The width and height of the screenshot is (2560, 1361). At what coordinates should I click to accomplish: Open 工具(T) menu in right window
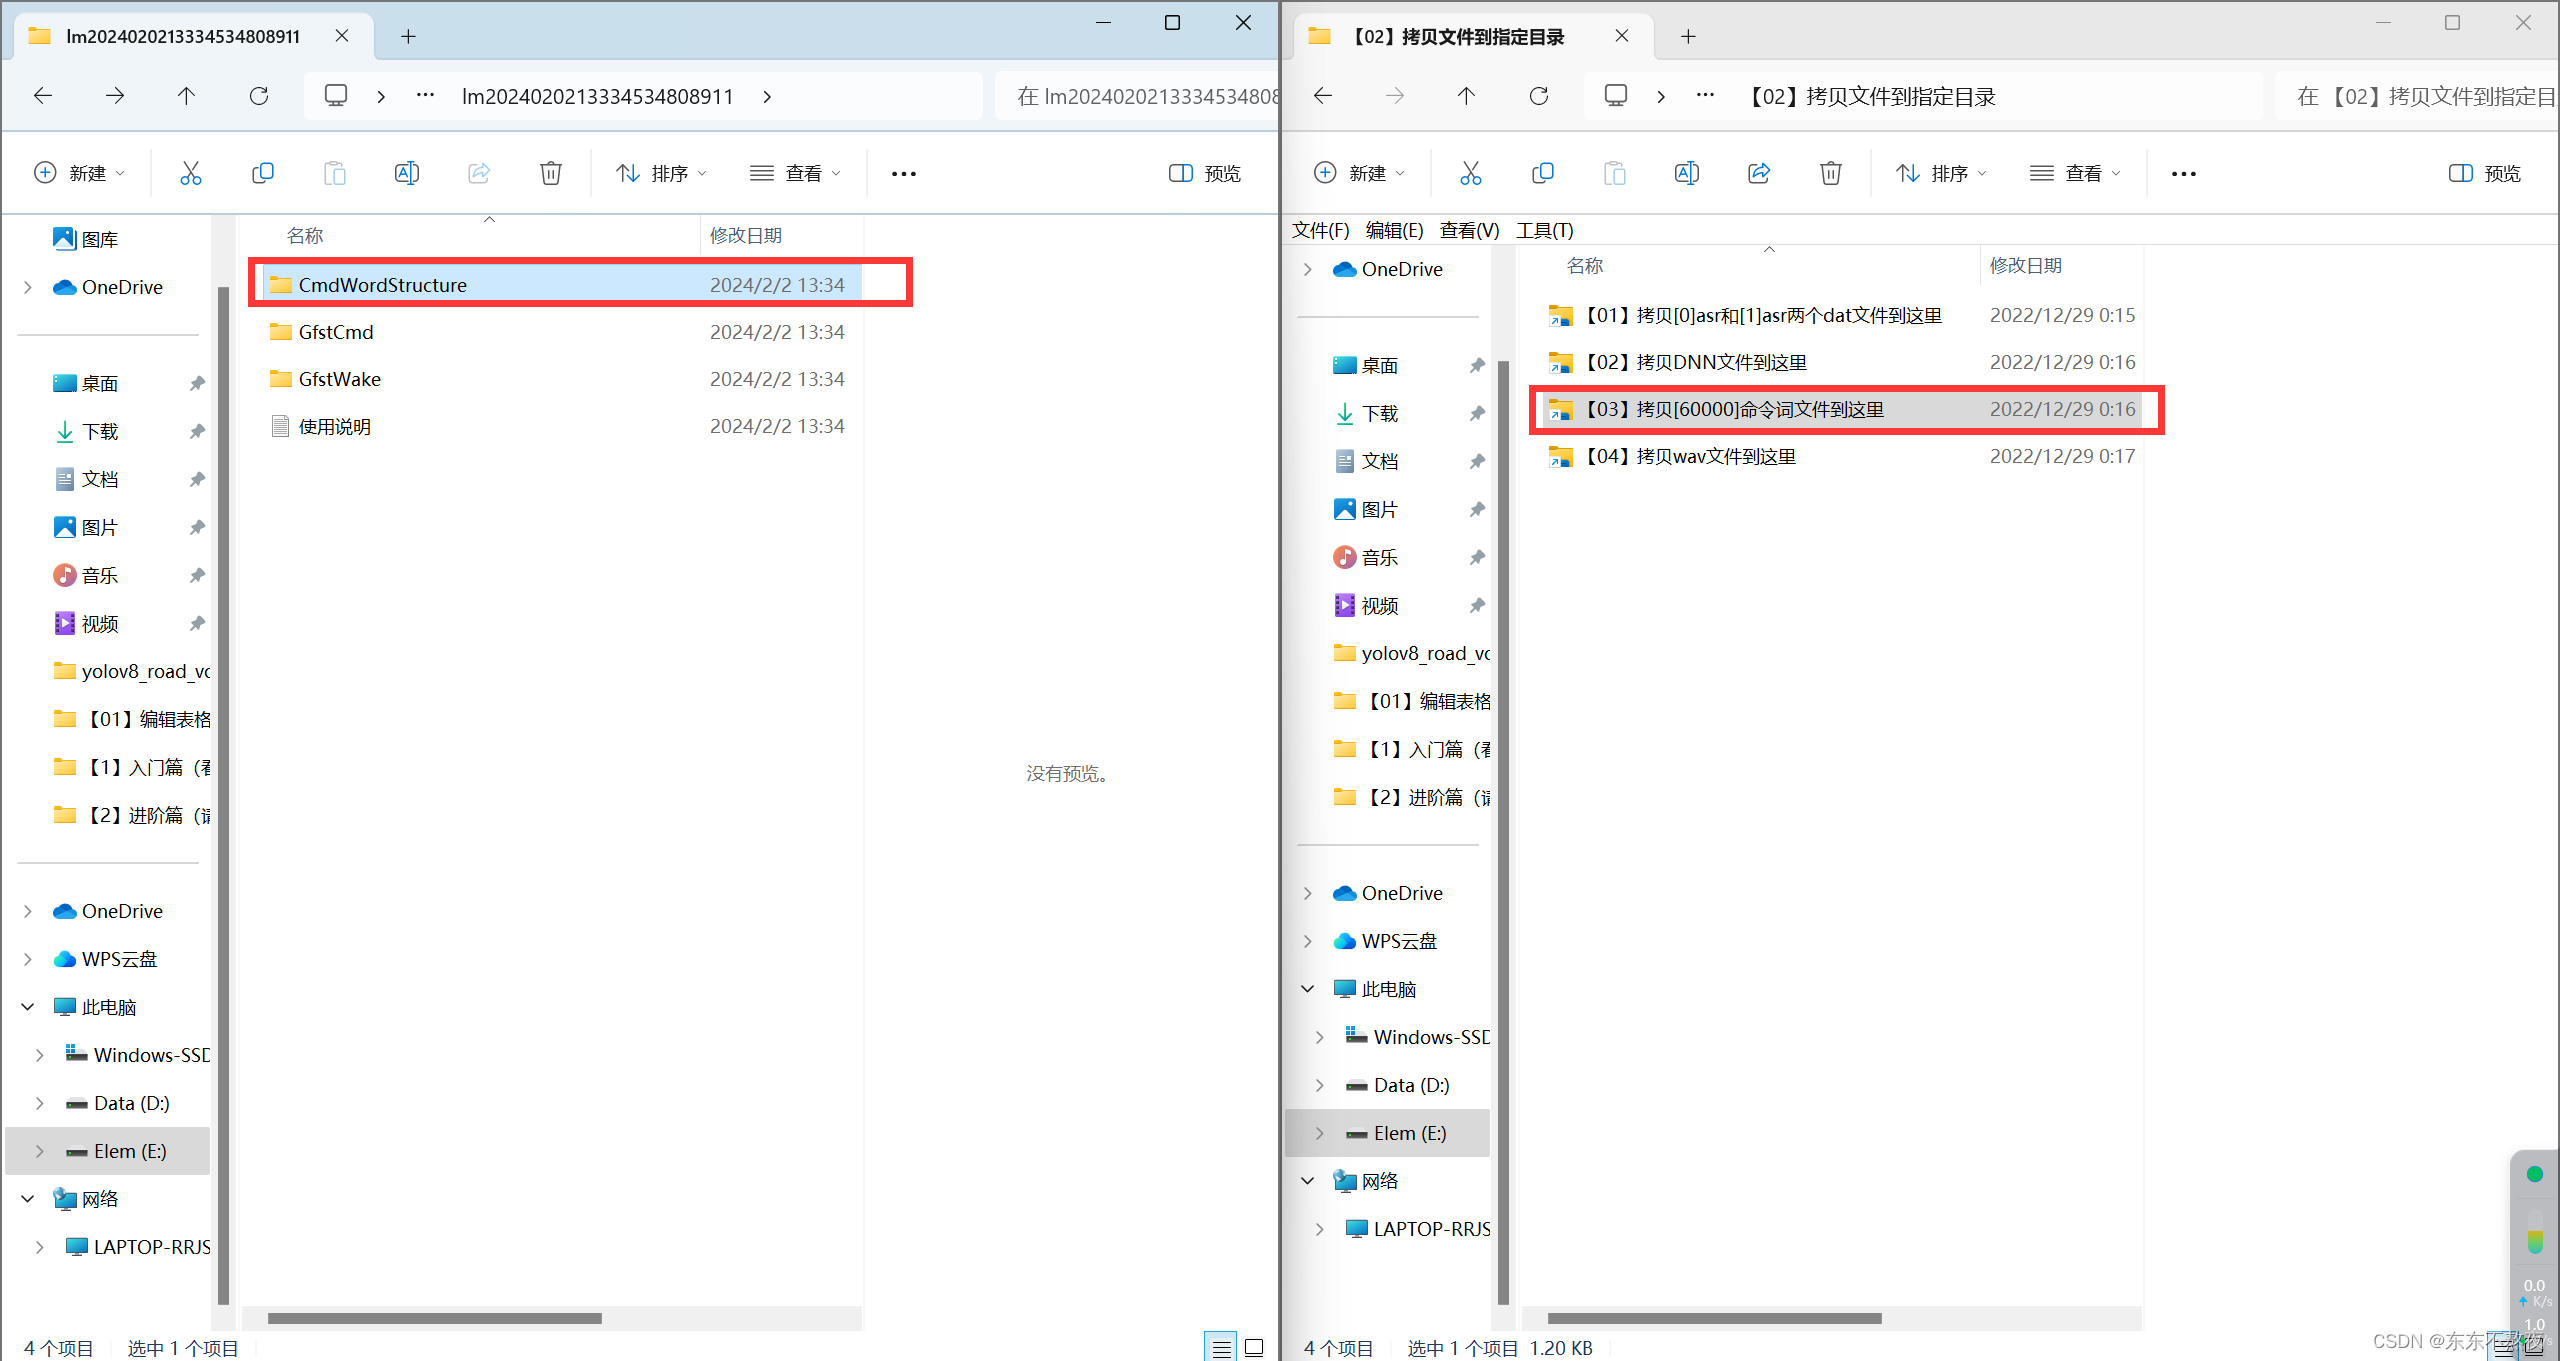[x=1544, y=230]
